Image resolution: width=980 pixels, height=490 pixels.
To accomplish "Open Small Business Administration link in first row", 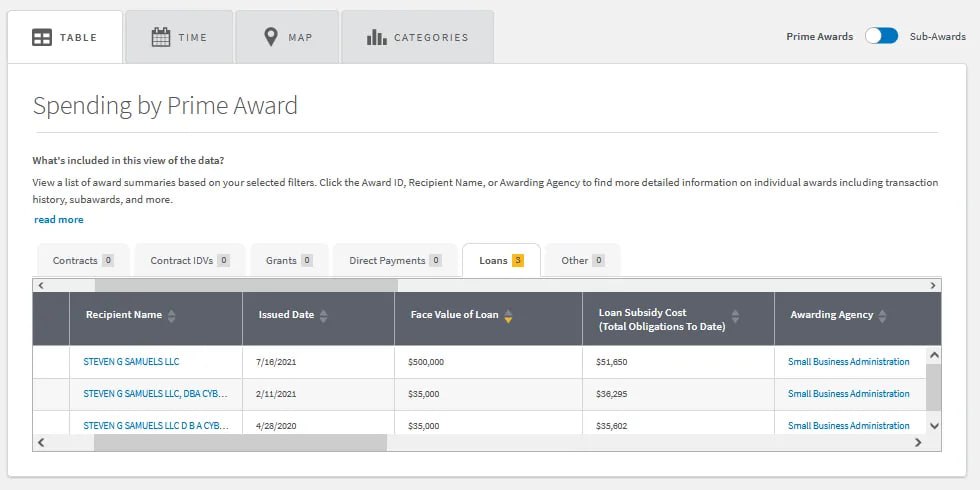I will tap(848, 362).
